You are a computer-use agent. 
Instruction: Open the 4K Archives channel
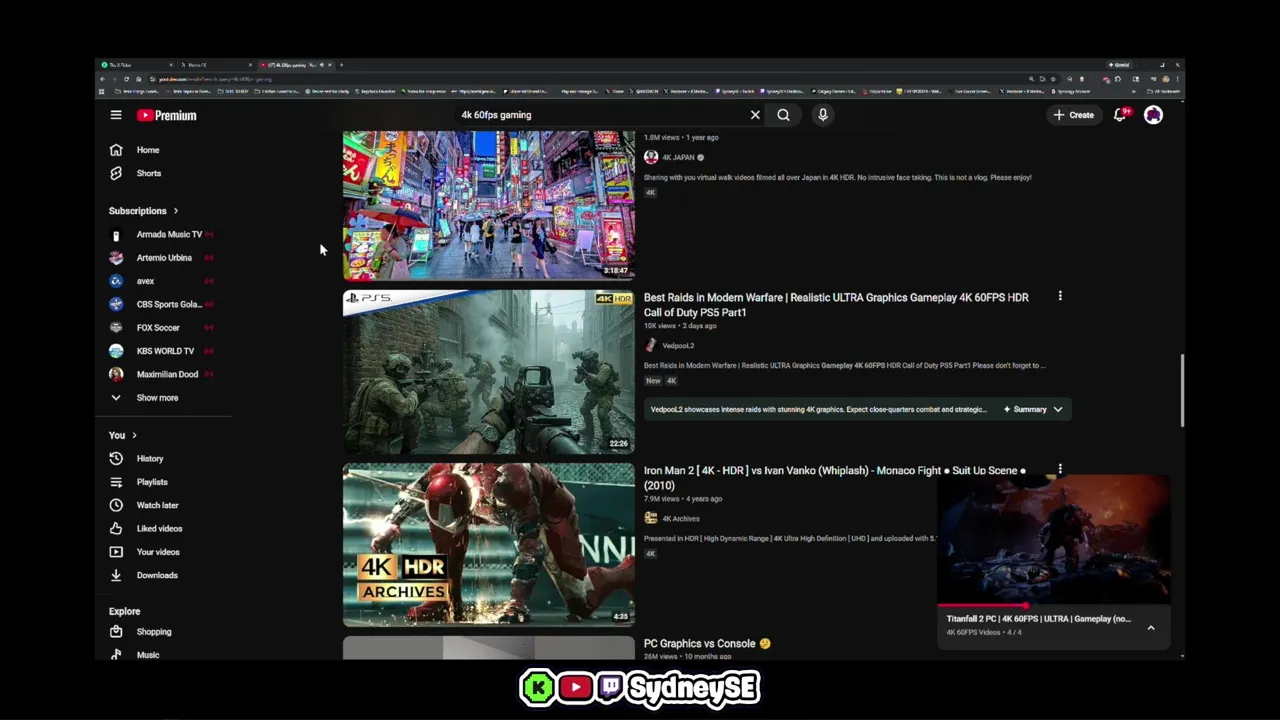680,519
